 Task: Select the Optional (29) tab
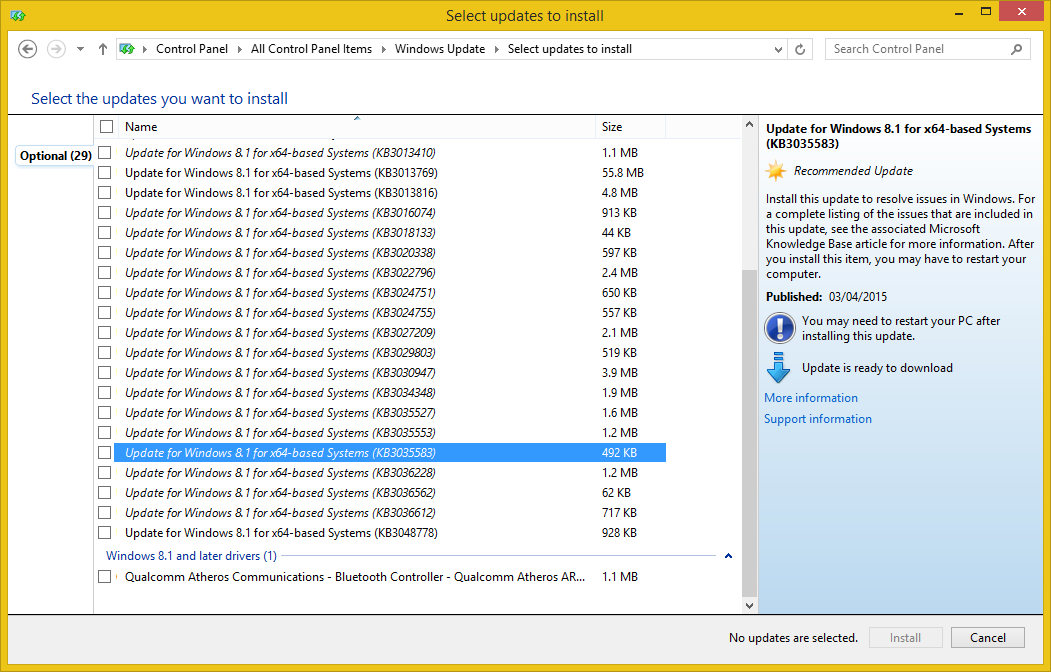(x=56, y=156)
